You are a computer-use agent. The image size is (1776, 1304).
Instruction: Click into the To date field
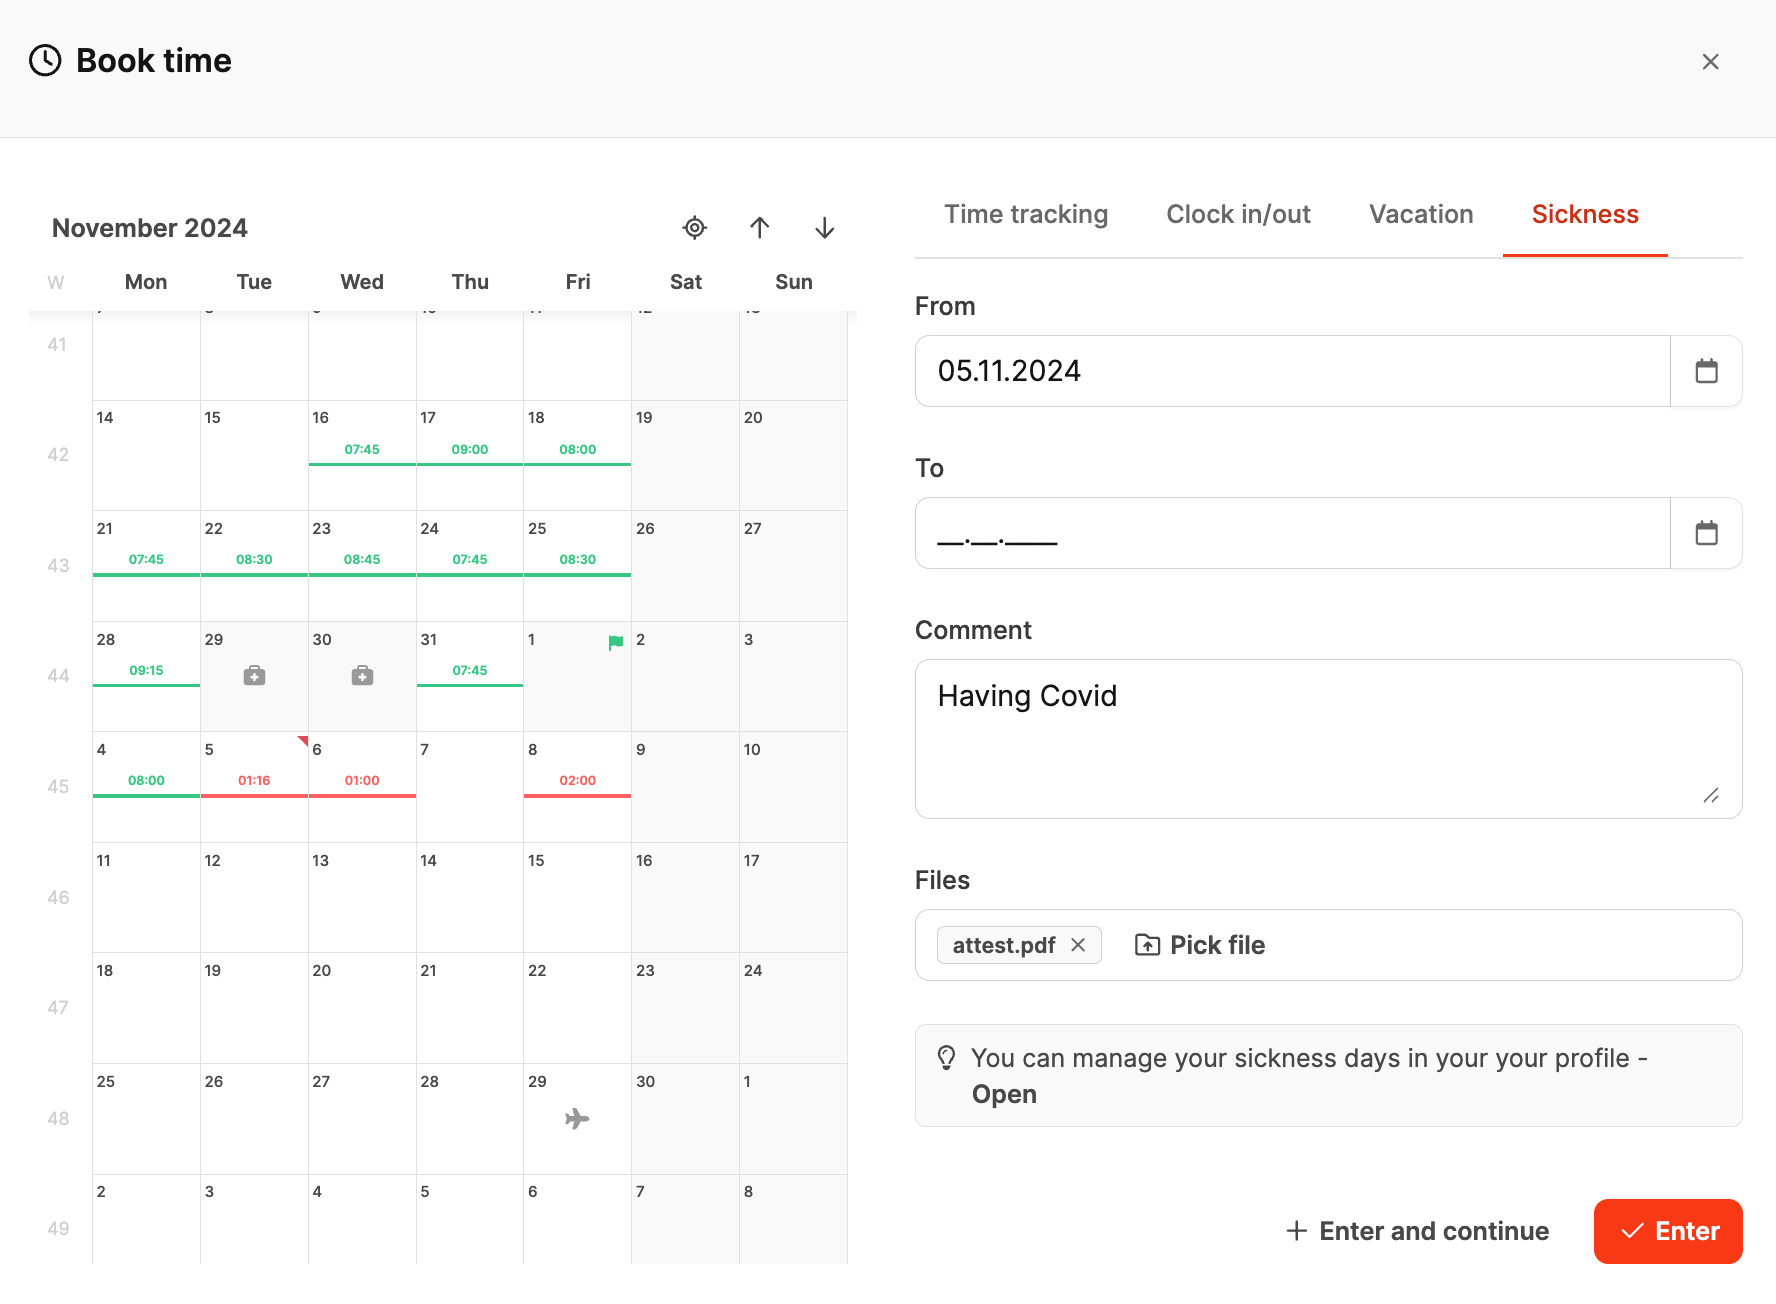tap(1292, 533)
